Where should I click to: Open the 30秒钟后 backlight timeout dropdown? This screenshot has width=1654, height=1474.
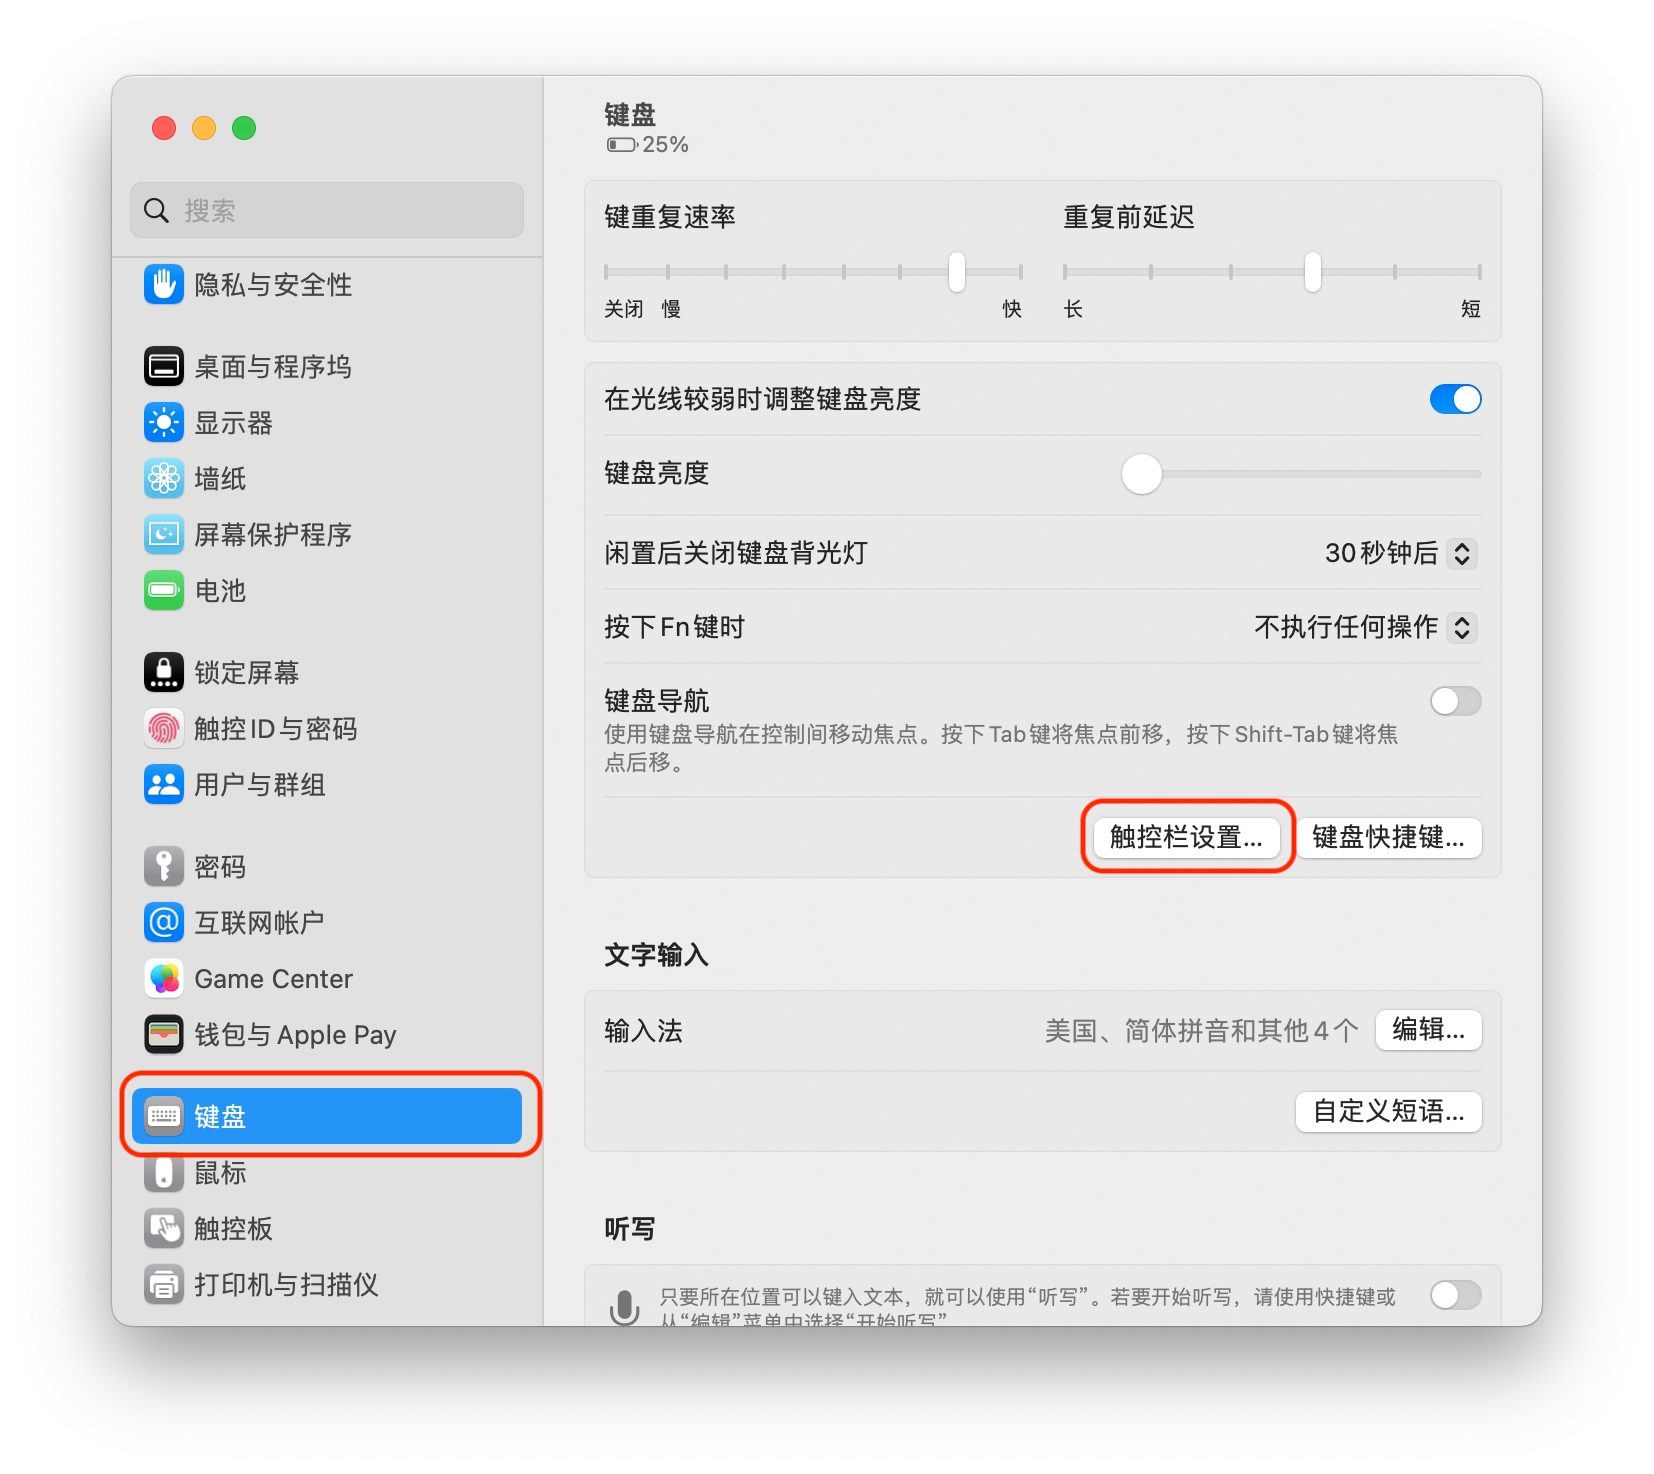(x=1400, y=553)
